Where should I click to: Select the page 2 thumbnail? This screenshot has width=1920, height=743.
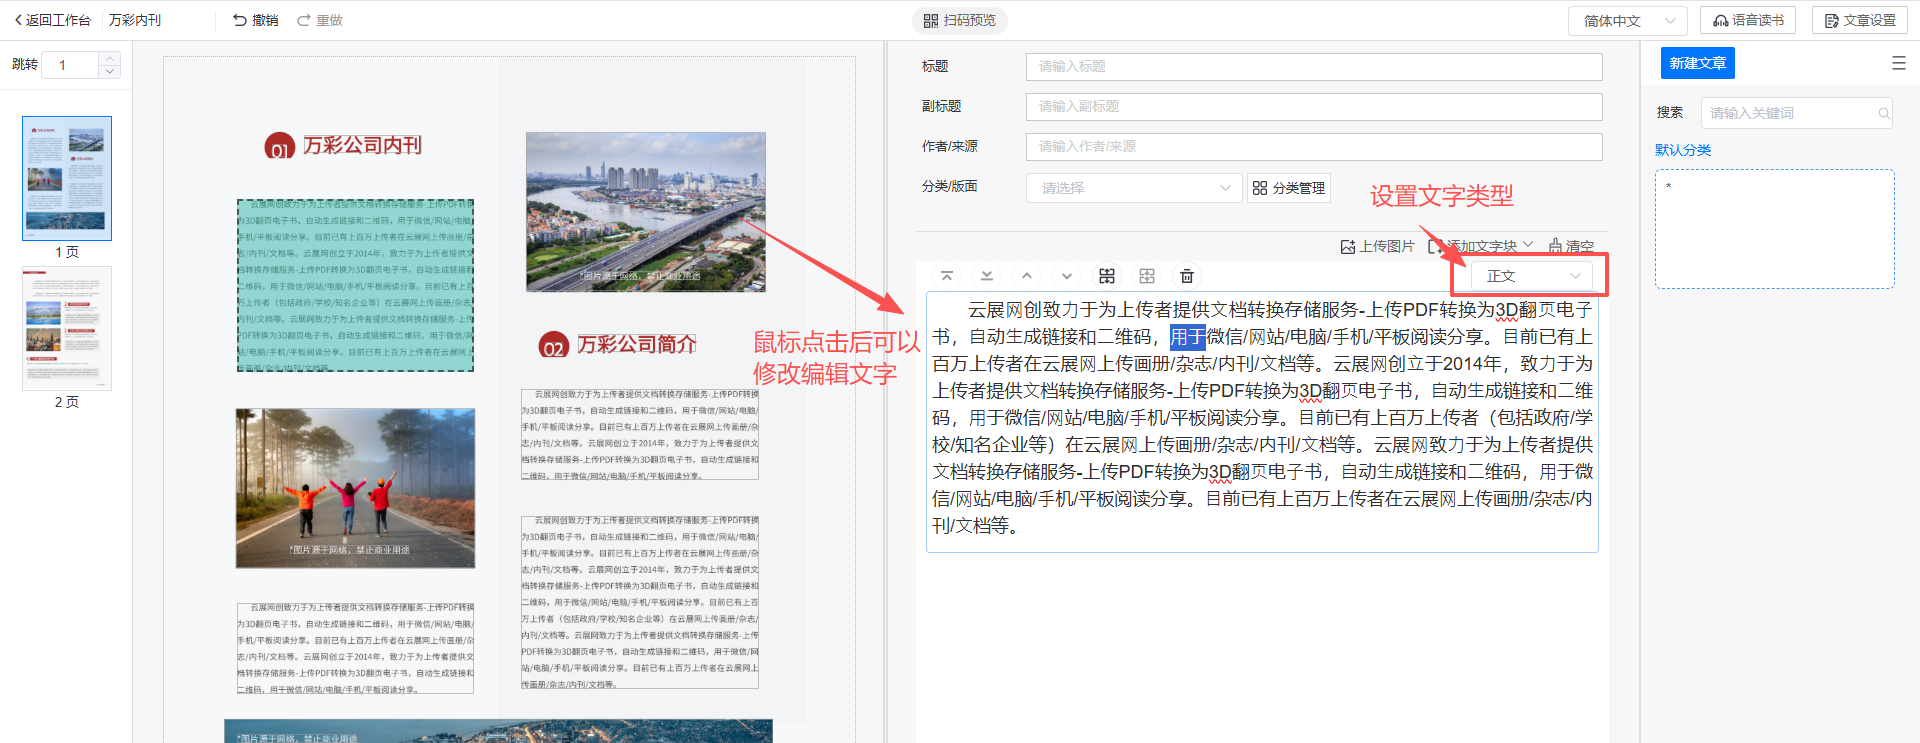pyautogui.click(x=67, y=329)
